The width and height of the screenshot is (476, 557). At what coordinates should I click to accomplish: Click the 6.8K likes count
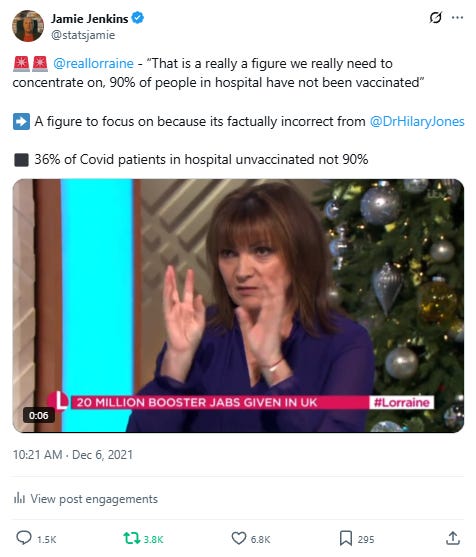(261, 540)
